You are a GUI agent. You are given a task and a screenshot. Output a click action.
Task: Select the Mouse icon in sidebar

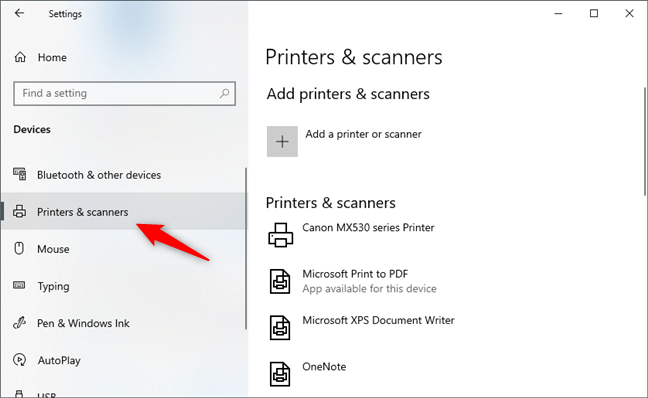click(19, 248)
